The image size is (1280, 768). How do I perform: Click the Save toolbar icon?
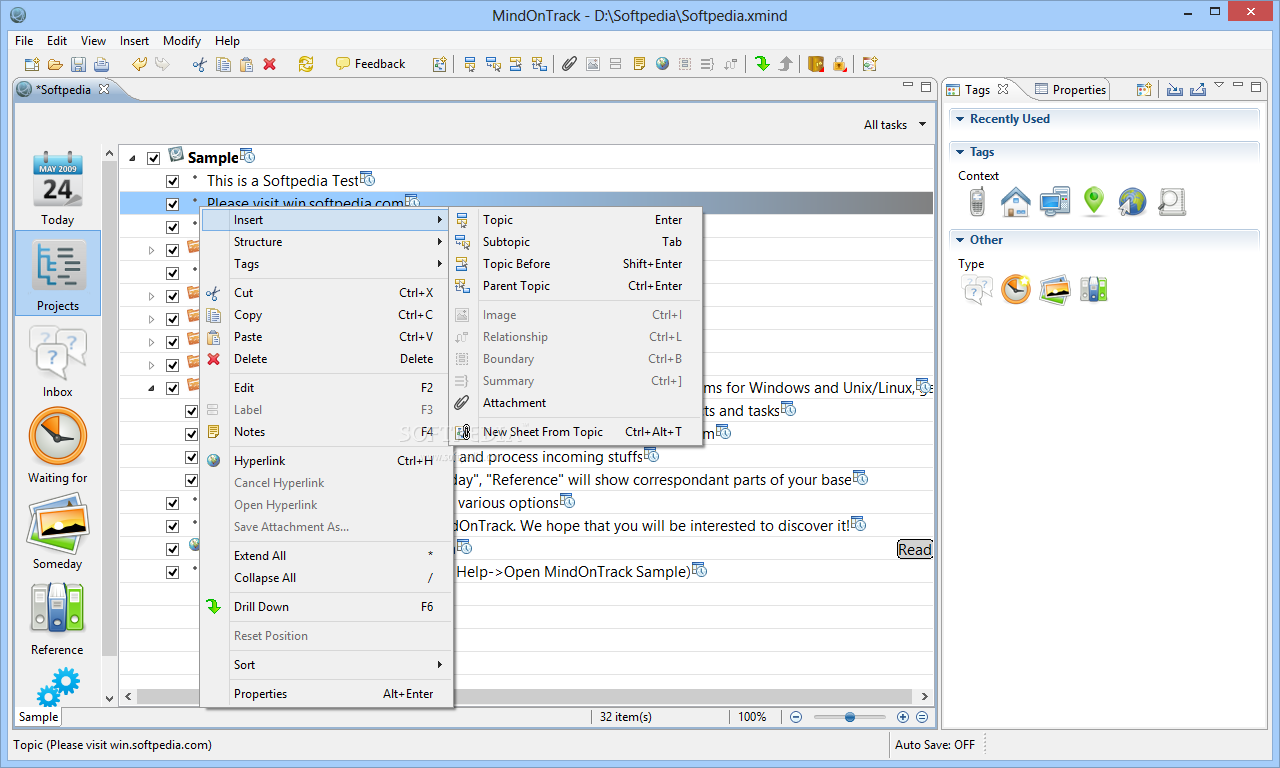coord(78,64)
